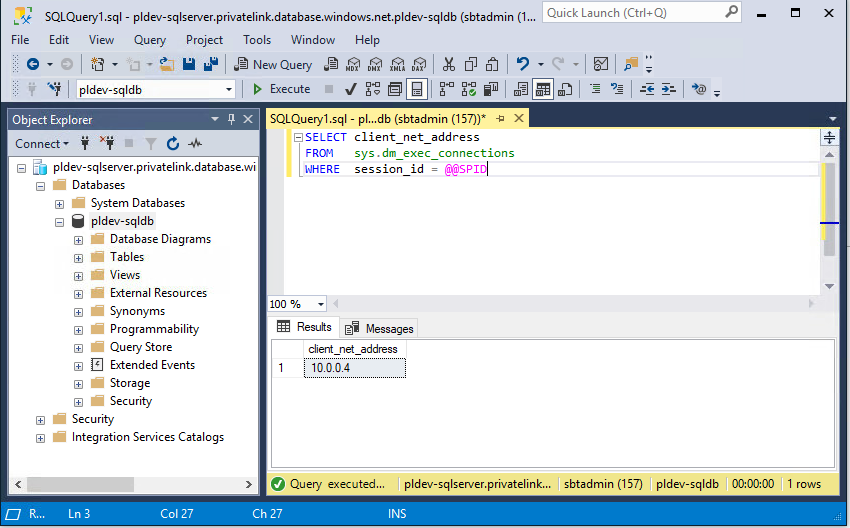Open the Connect dropdown in Object Explorer
Viewport: 850px width, 528px height.
click(x=42, y=144)
